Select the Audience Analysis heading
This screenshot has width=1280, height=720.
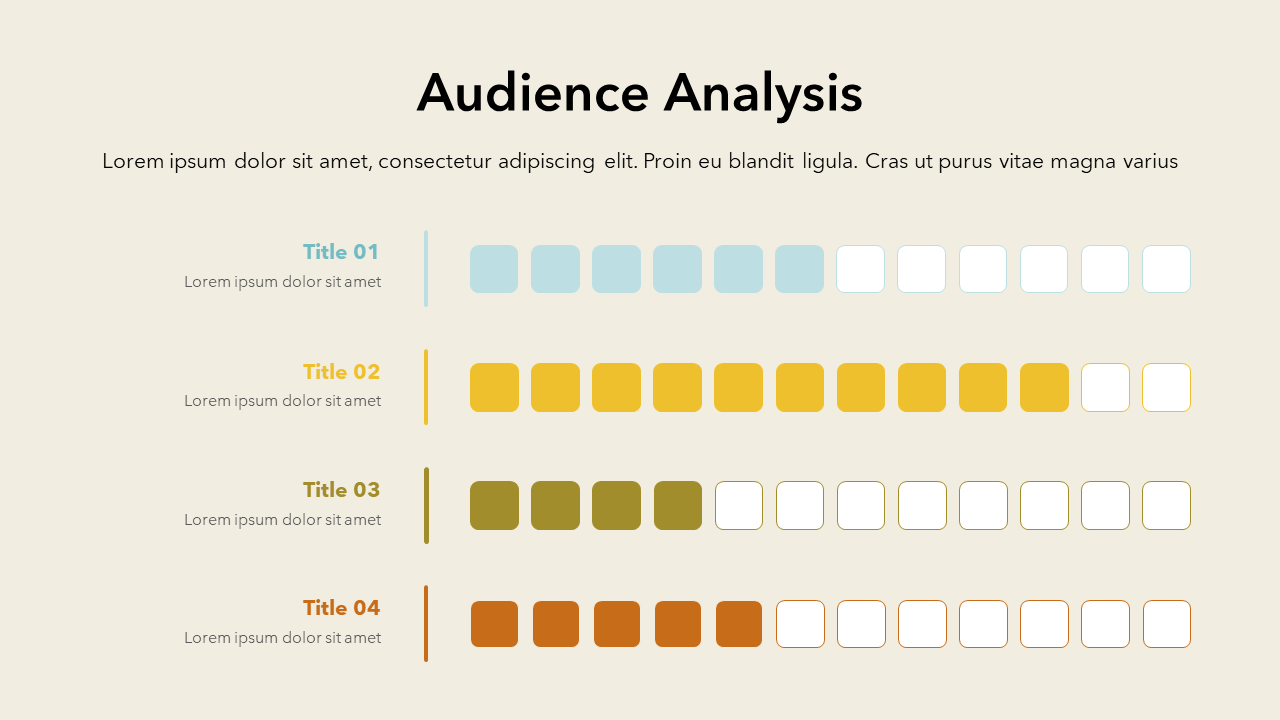coord(639,93)
